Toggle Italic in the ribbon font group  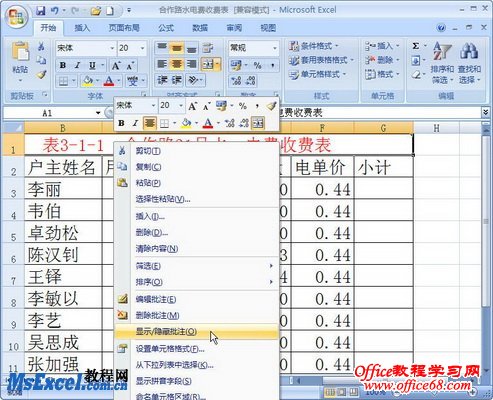(x=77, y=65)
